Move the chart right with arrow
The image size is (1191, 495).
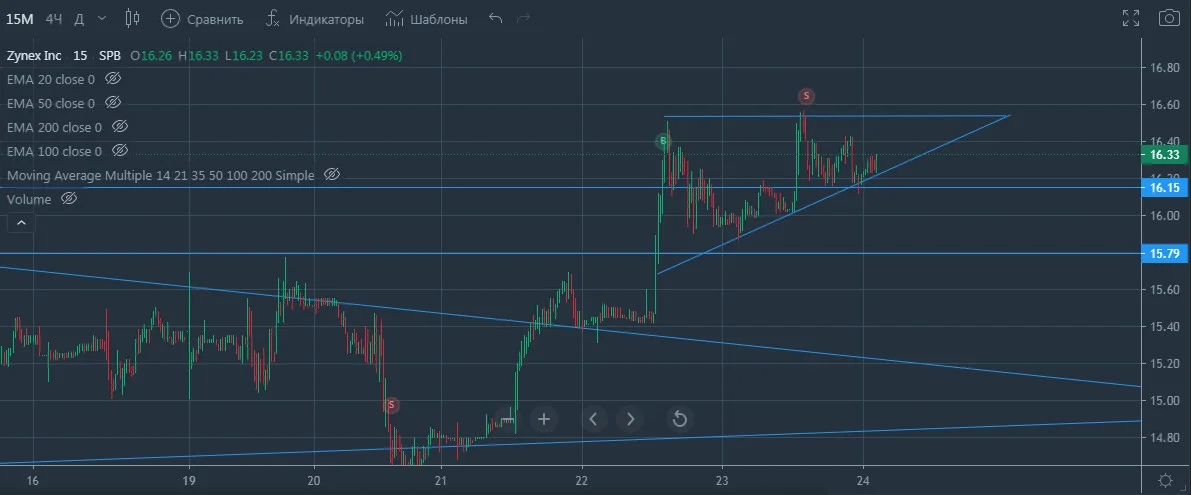[x=630, y=419]
